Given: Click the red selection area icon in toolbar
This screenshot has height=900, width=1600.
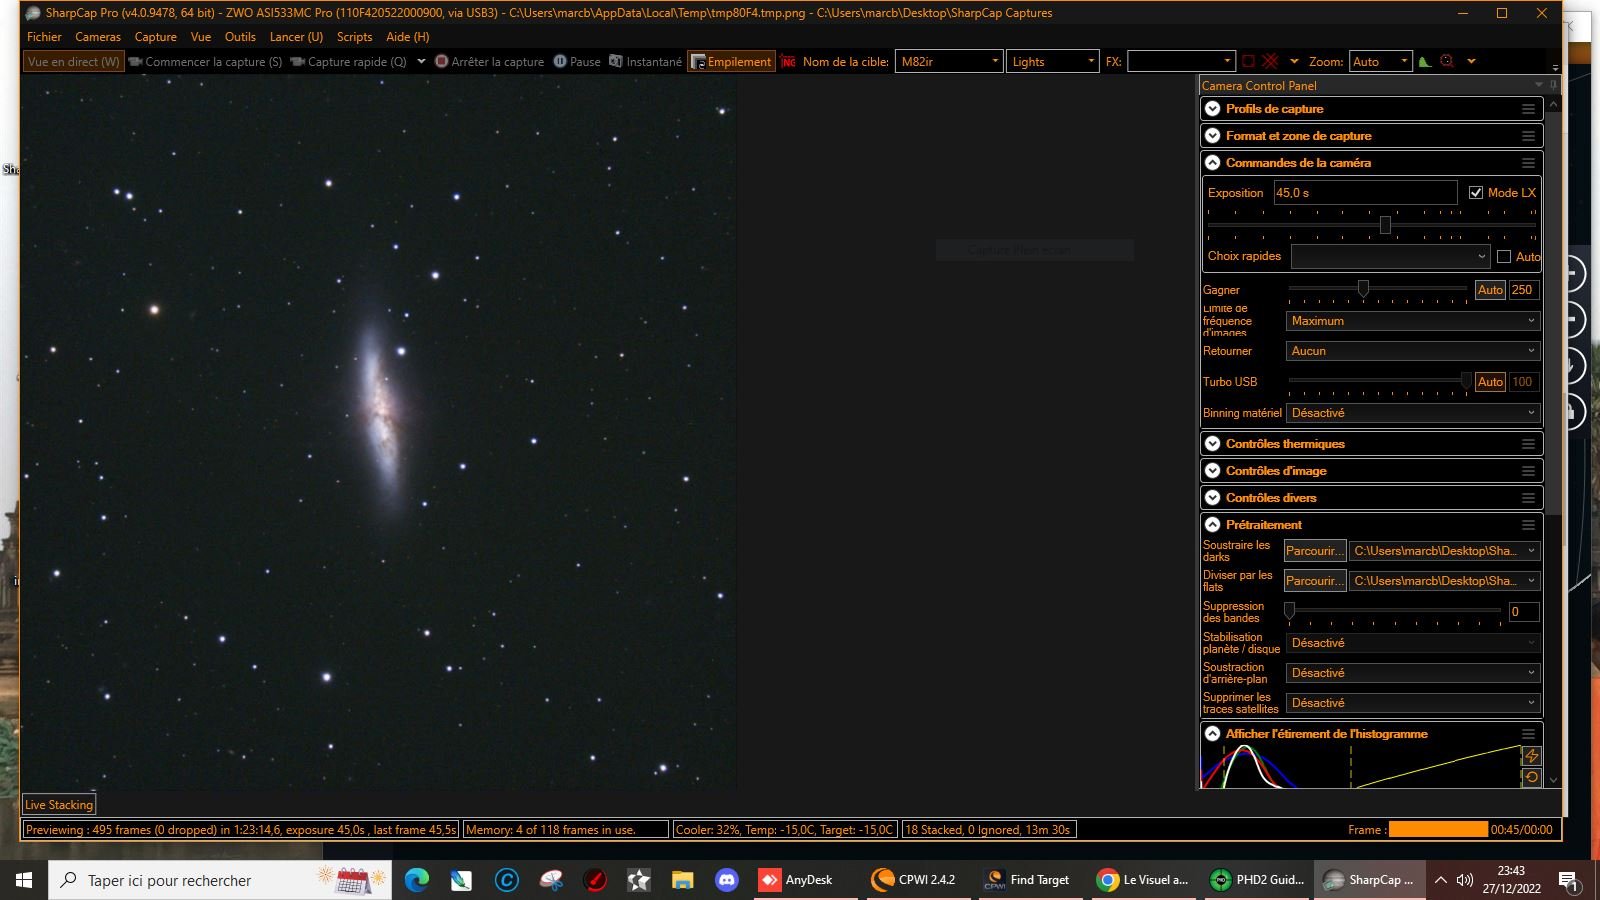Looking at the screenshot, I should click(x=1248, y=61).
